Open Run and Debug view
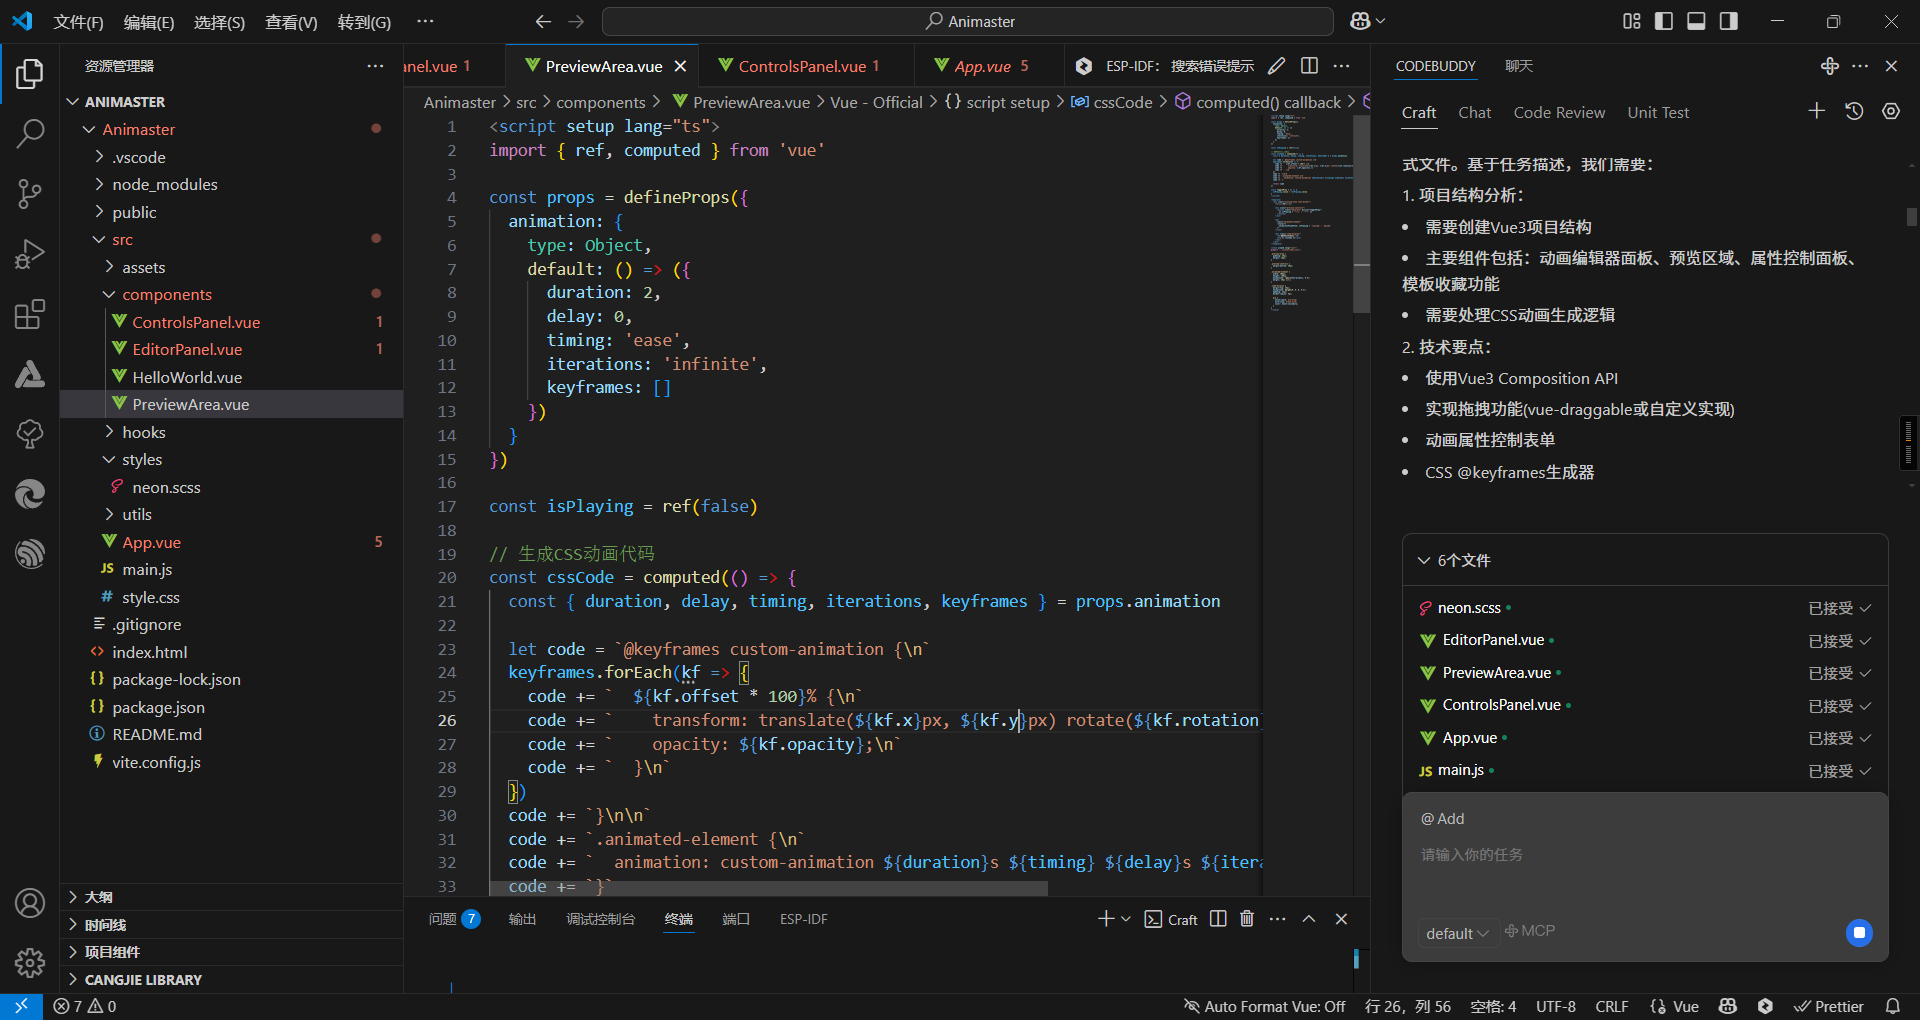1920x1020 pixels. click(x=30, y=254)
